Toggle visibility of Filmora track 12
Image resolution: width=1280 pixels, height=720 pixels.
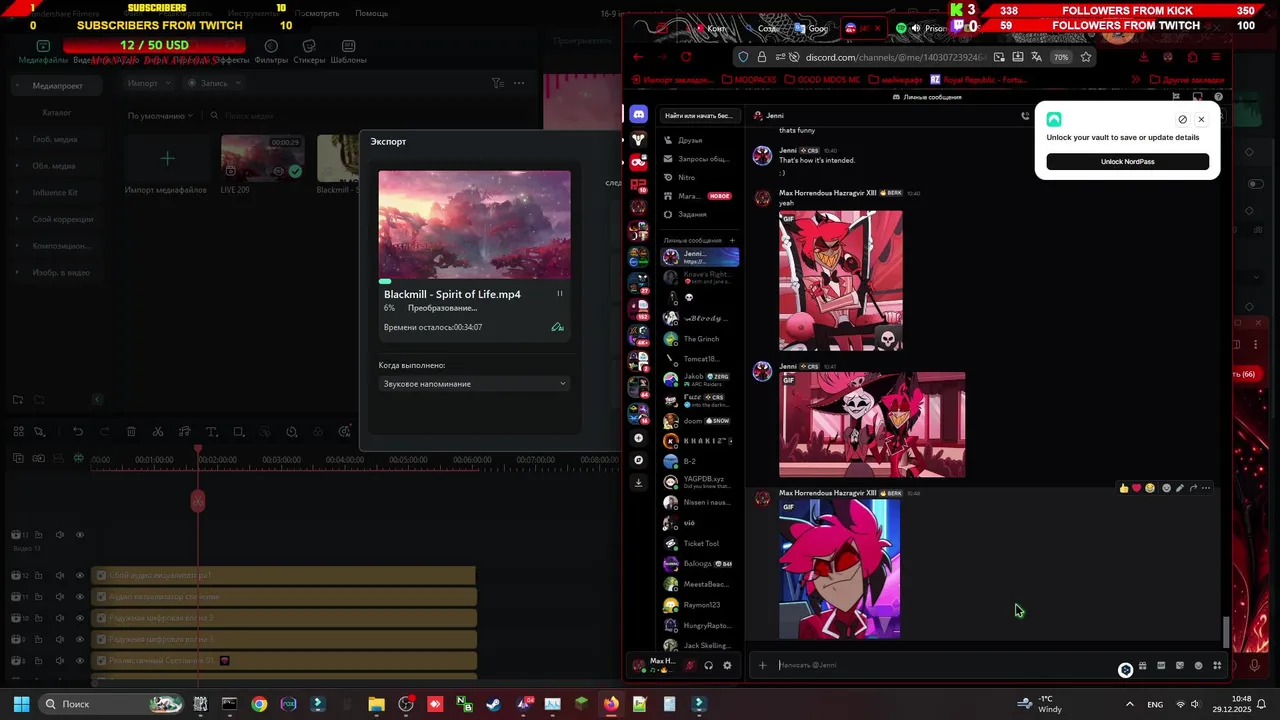tap(80, 576)
